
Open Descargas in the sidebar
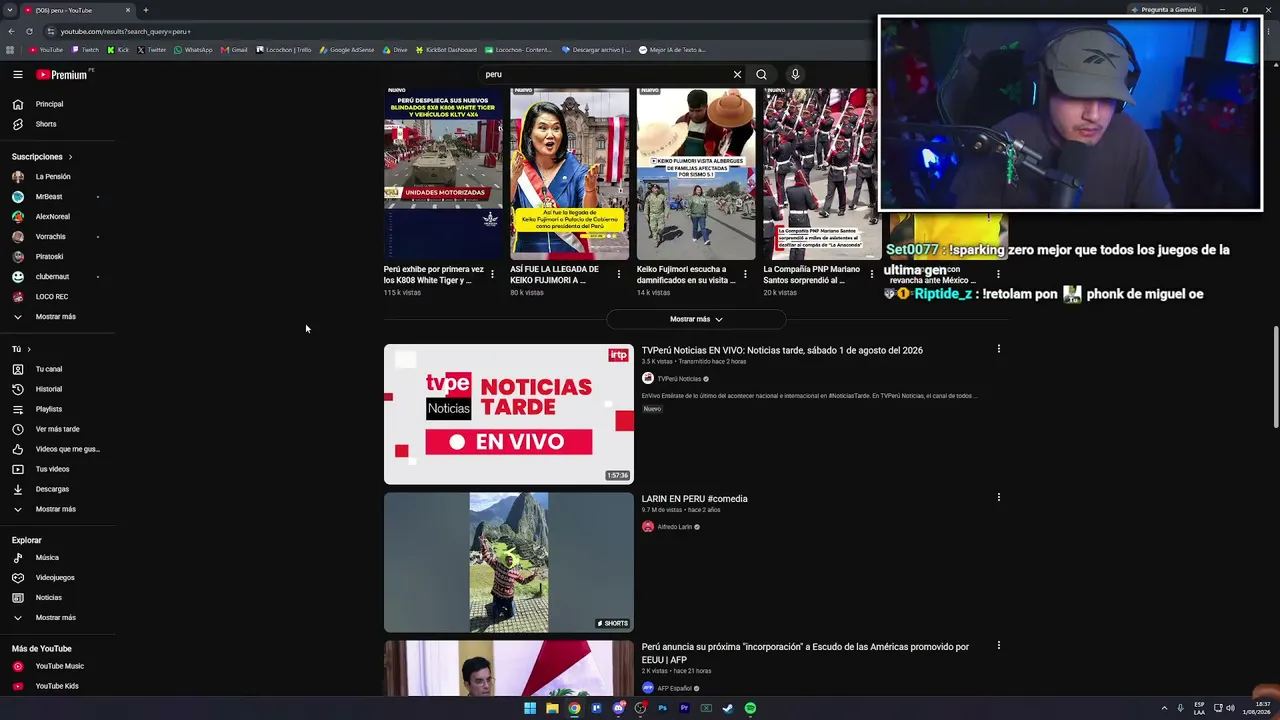click(x=52, y=489)
